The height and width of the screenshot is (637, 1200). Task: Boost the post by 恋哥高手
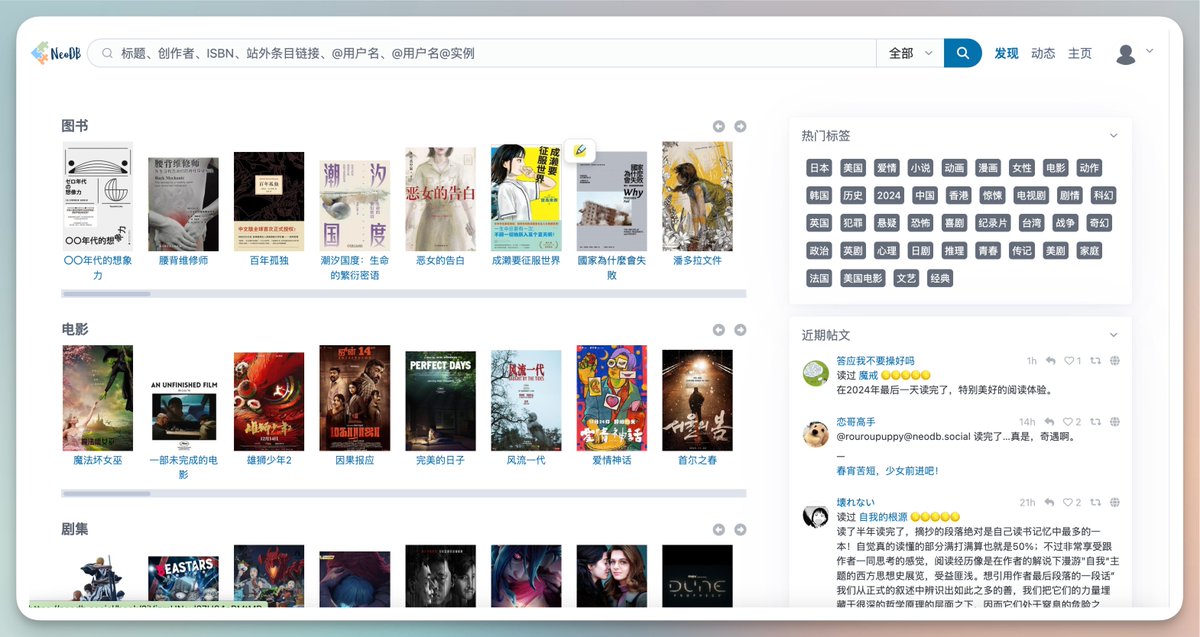click(1096, 422)
